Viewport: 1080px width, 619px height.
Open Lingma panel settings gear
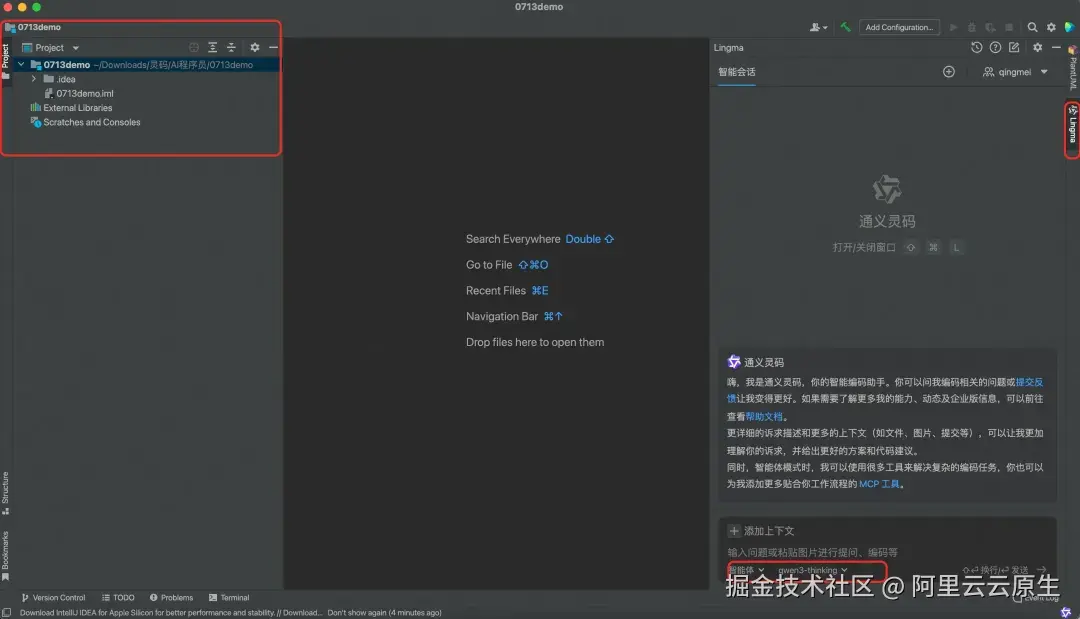(1037, 48)
